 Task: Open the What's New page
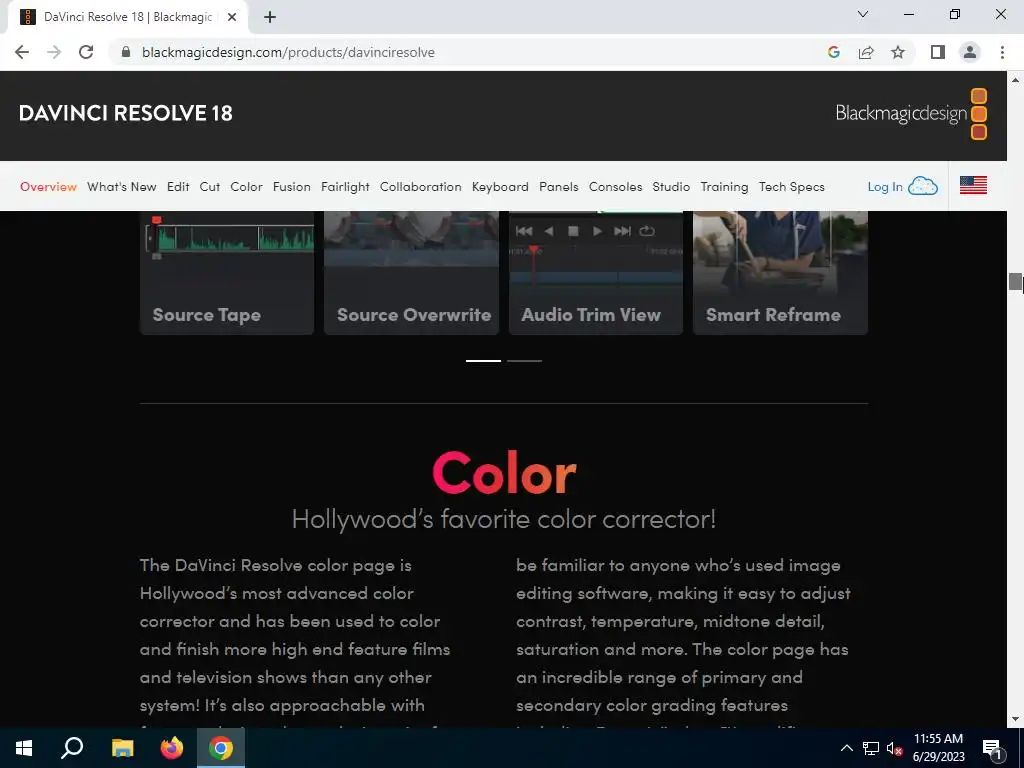coord(121,187)
